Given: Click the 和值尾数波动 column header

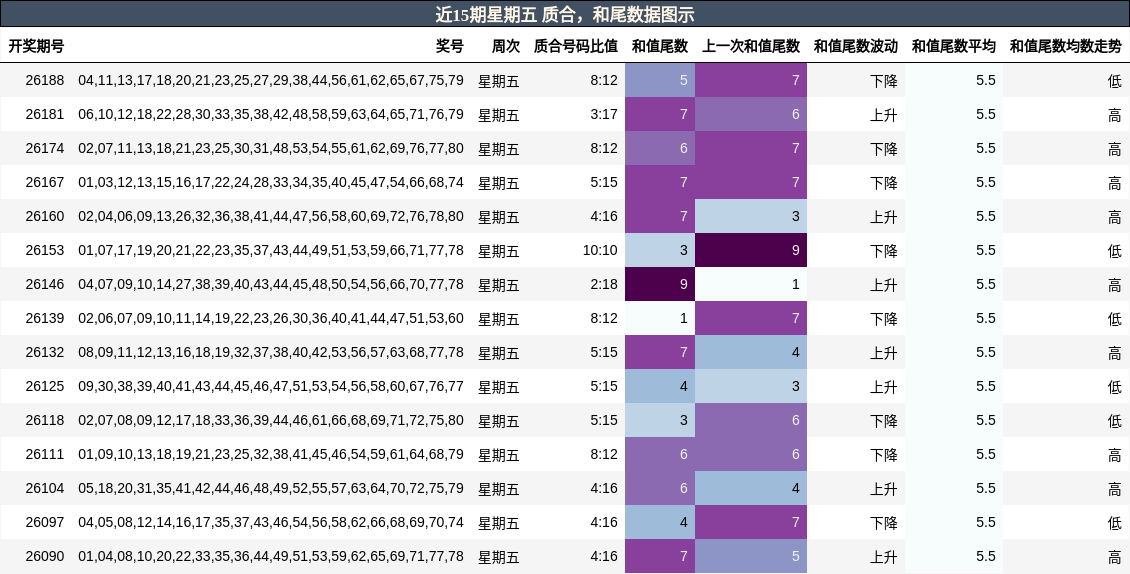Looking at the screenshot, I should [855, 46].
